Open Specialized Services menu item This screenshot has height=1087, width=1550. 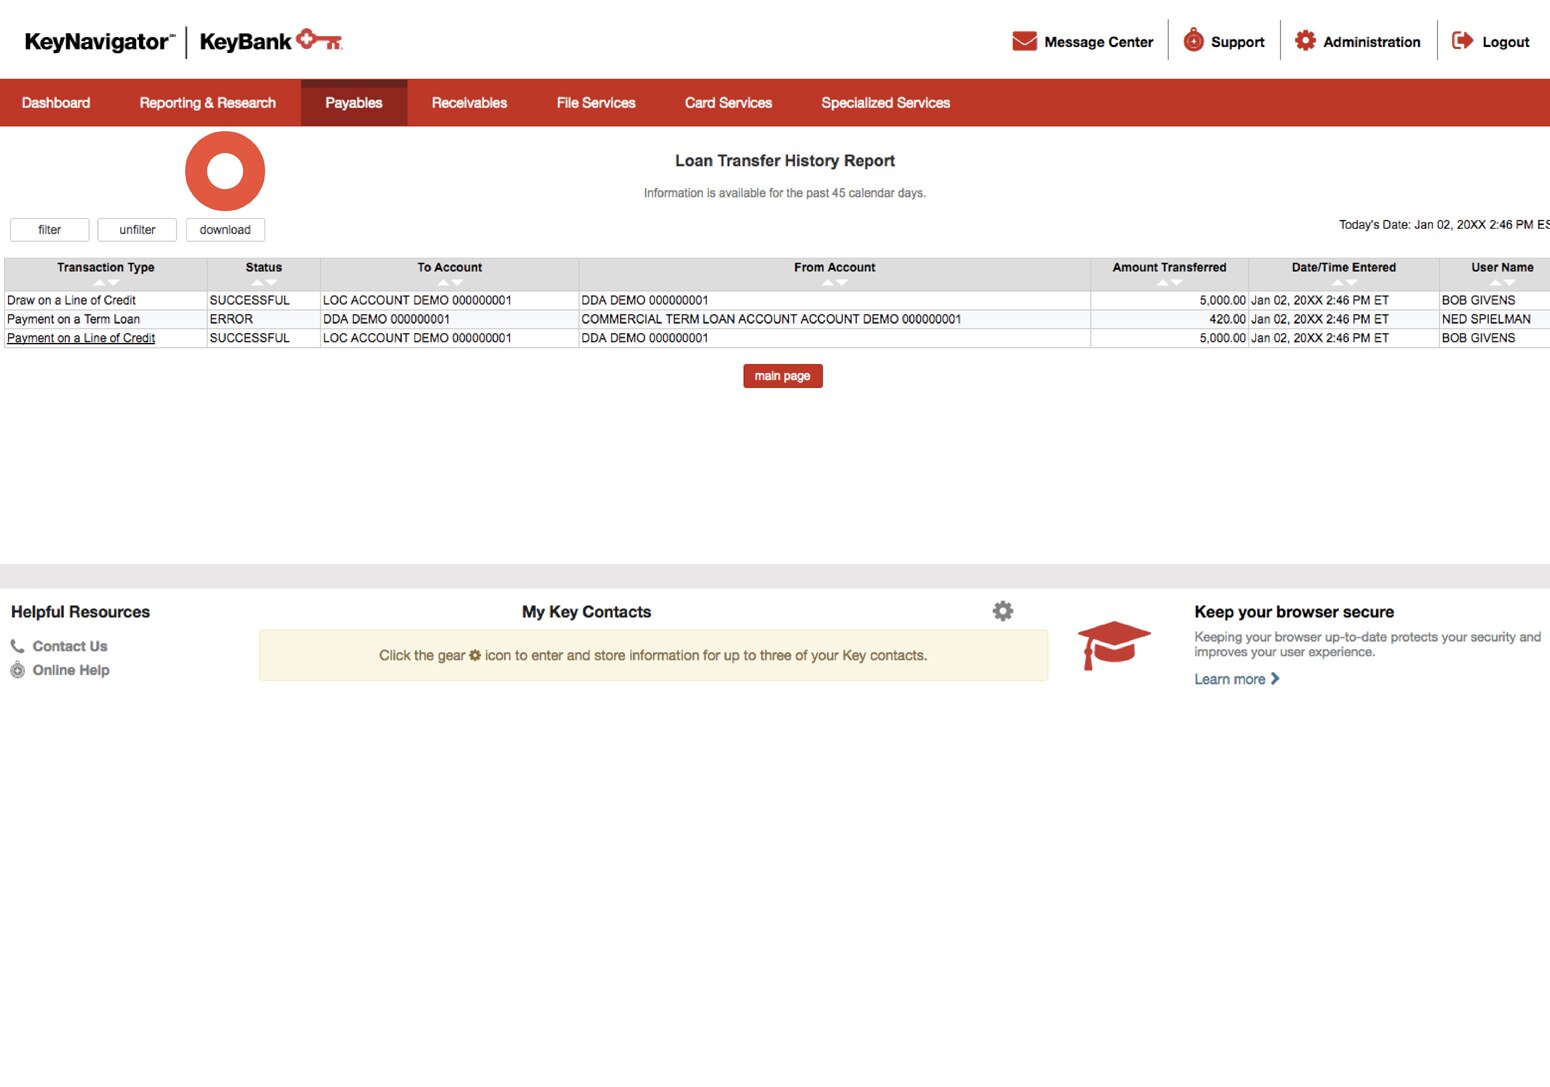pos(884,102)
